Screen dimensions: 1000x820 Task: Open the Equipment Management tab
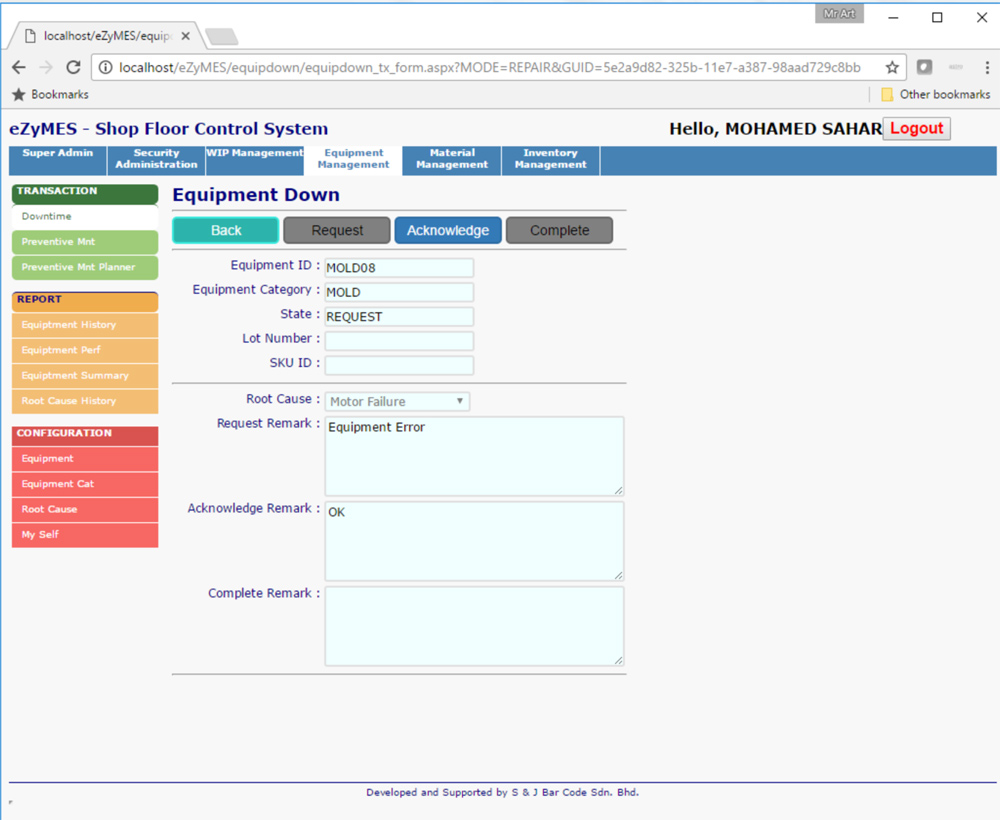click(353, 160)
